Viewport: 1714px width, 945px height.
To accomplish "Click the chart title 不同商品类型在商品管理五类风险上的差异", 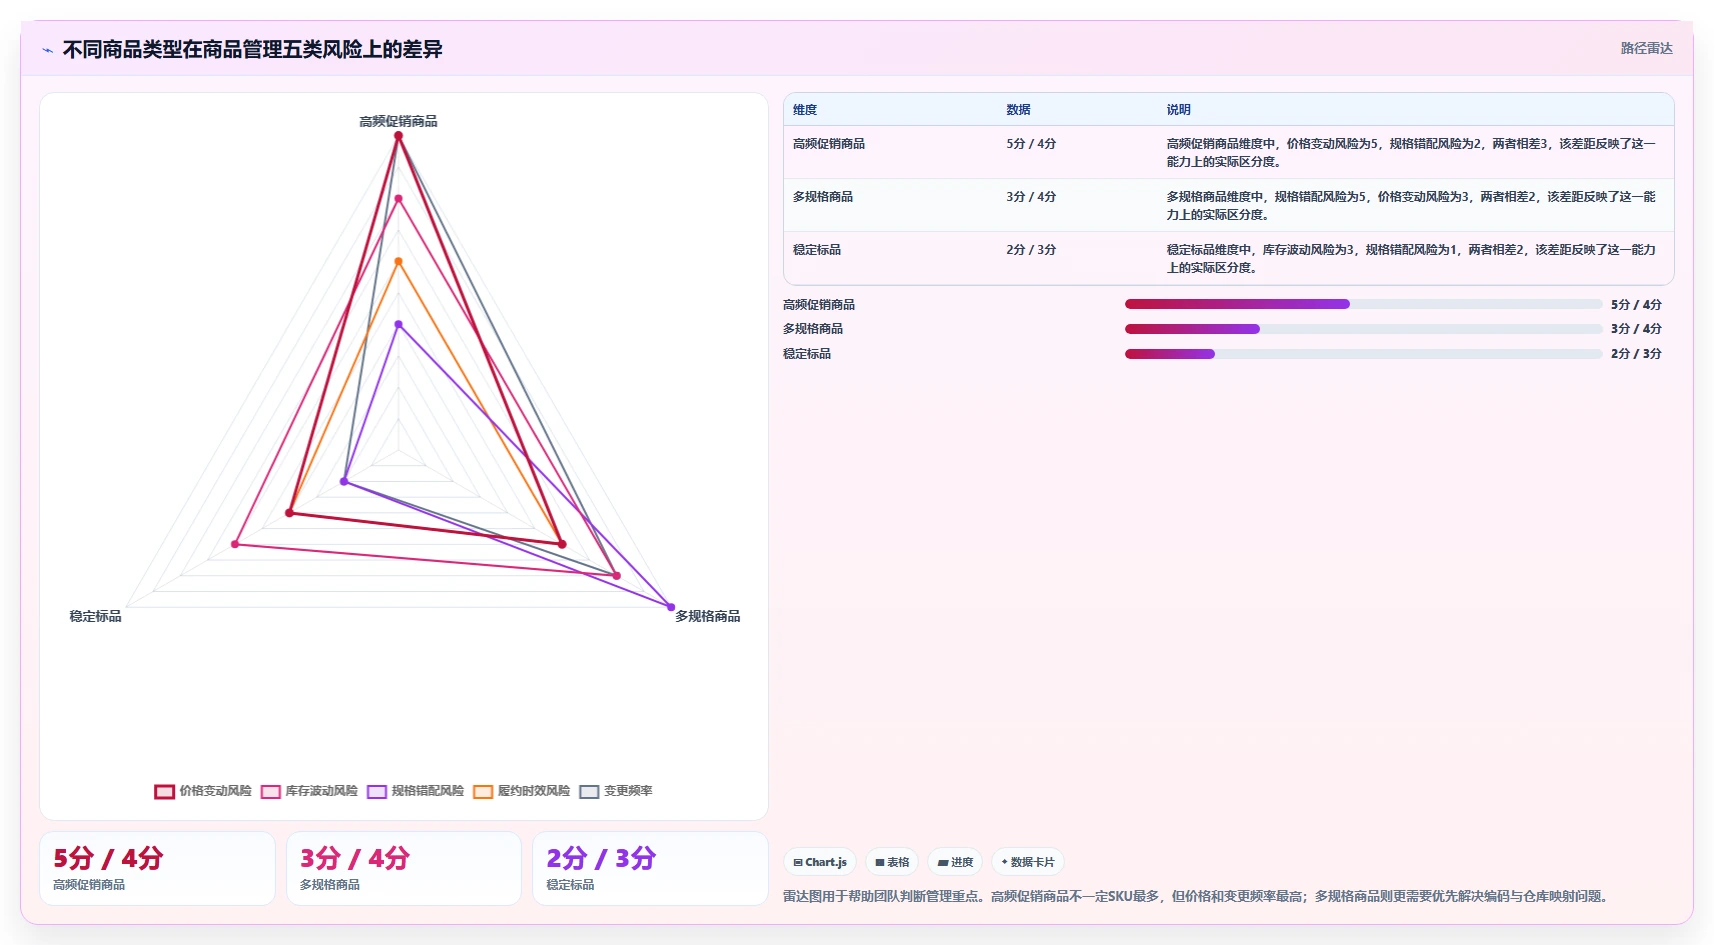I will (x=253, y=49).
